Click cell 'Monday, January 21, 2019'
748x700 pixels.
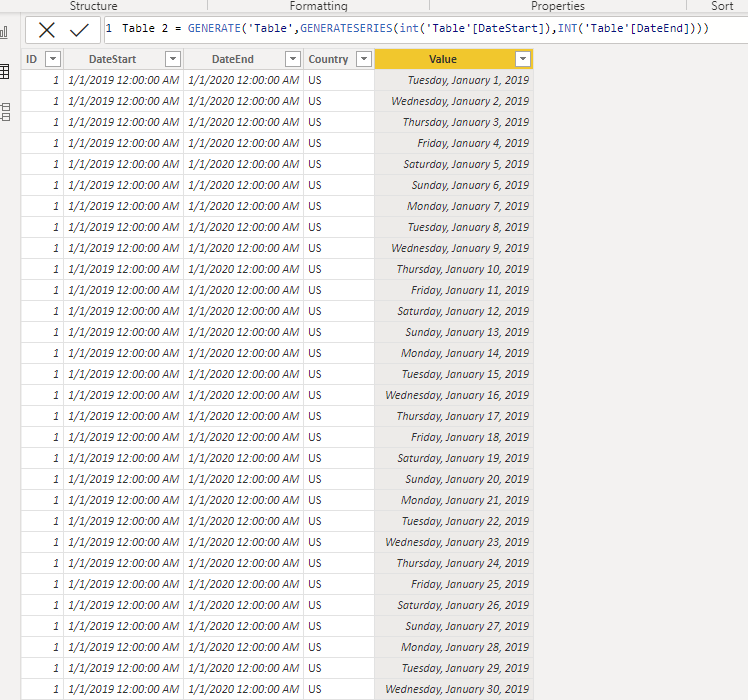[454, 500]
